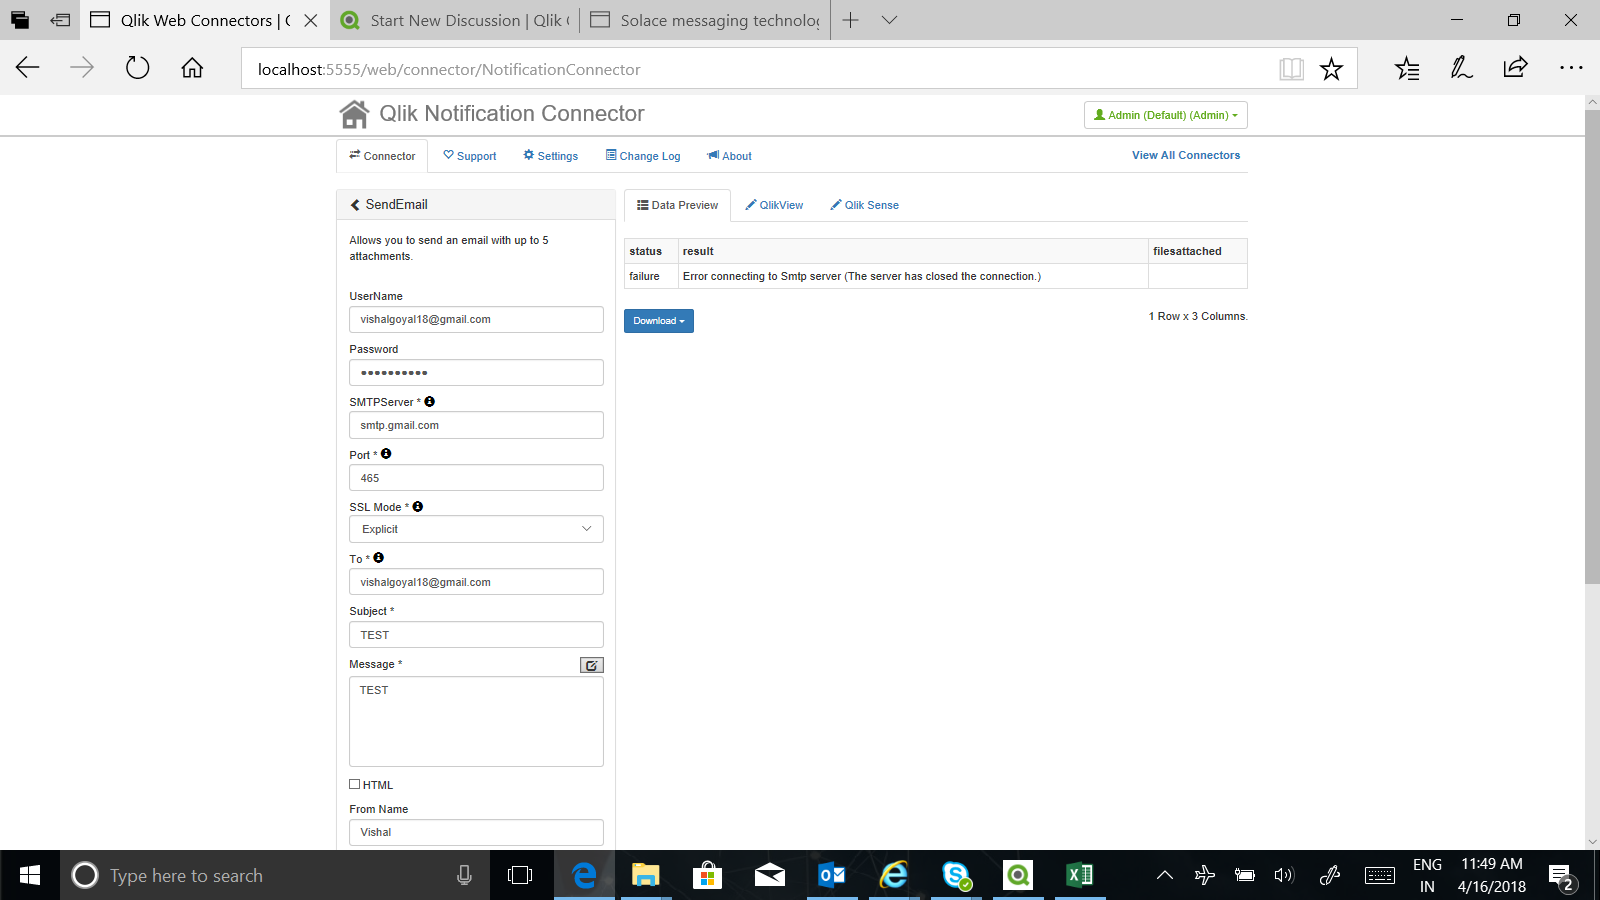Open Windows Start menu

tap(30, 875)
